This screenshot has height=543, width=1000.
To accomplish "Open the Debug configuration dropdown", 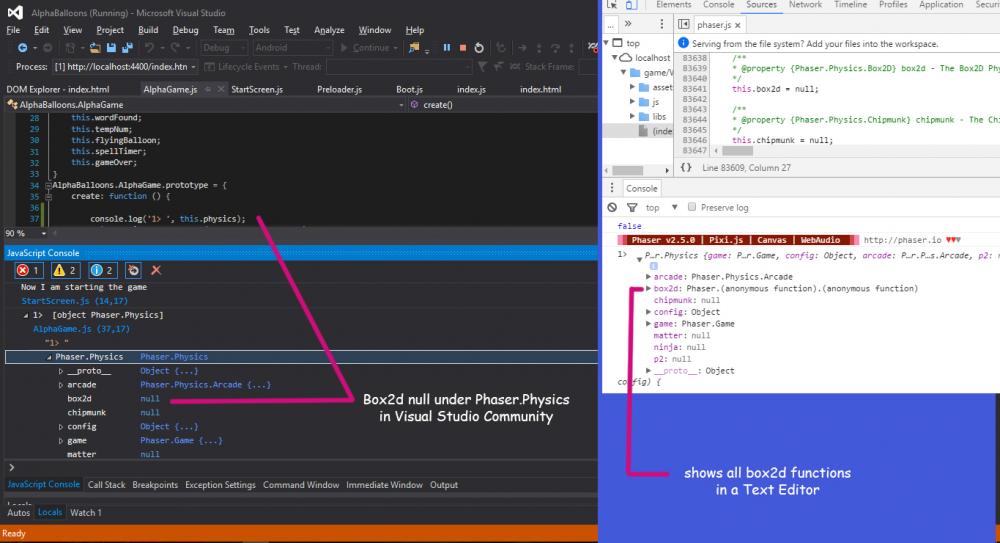I will click(x=224, y=48).
